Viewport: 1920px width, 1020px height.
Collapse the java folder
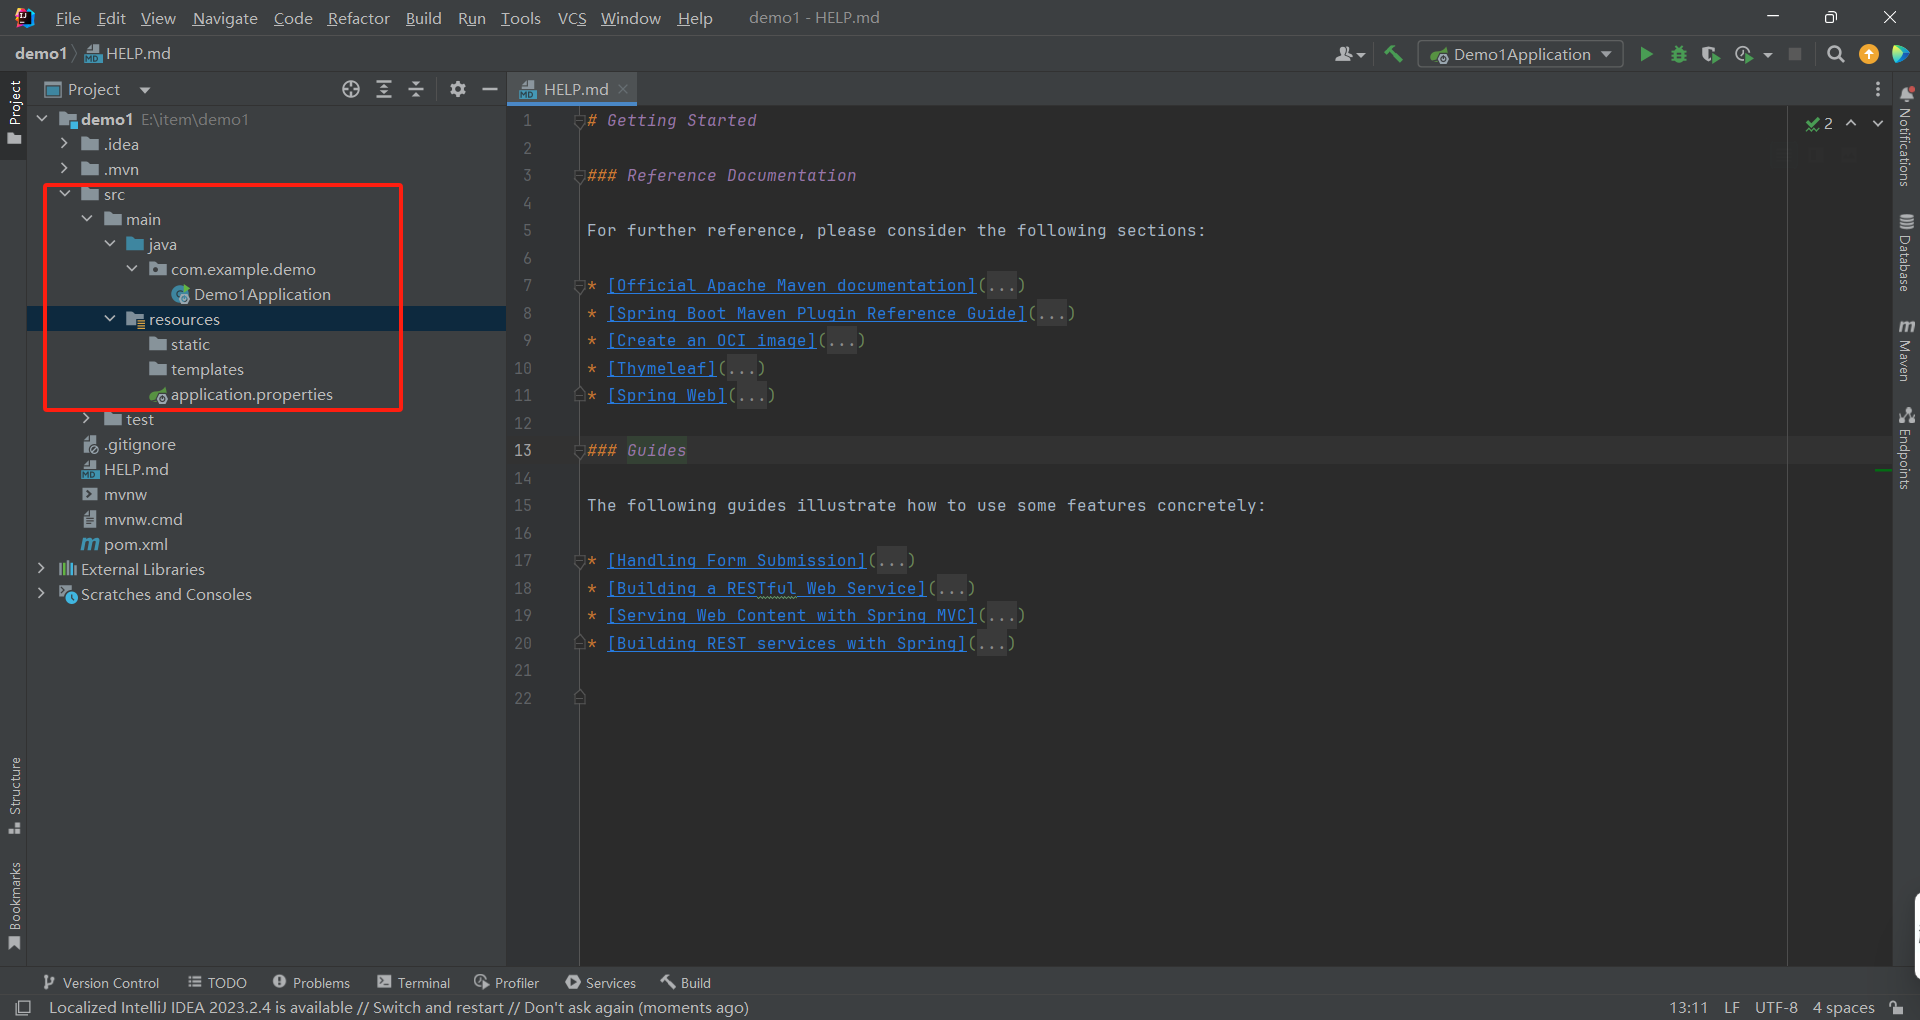[110, 244]
